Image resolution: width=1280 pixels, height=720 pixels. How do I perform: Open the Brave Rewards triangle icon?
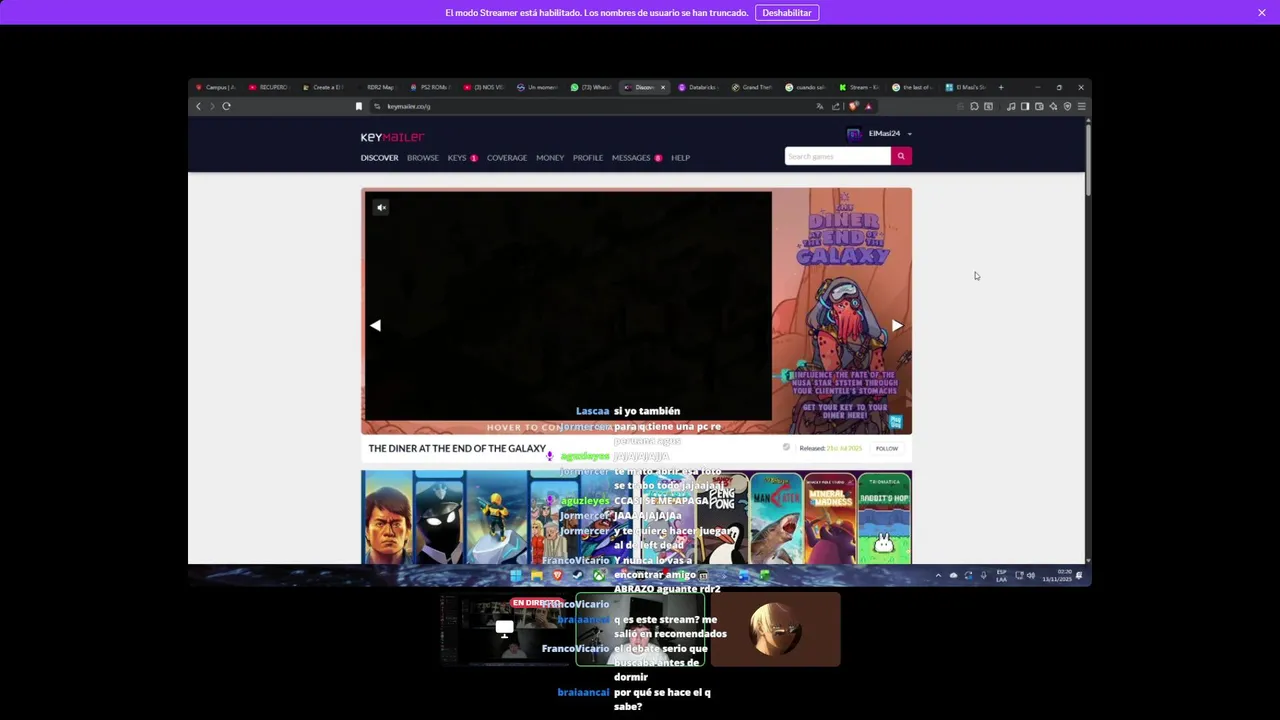tap(868, 106)
